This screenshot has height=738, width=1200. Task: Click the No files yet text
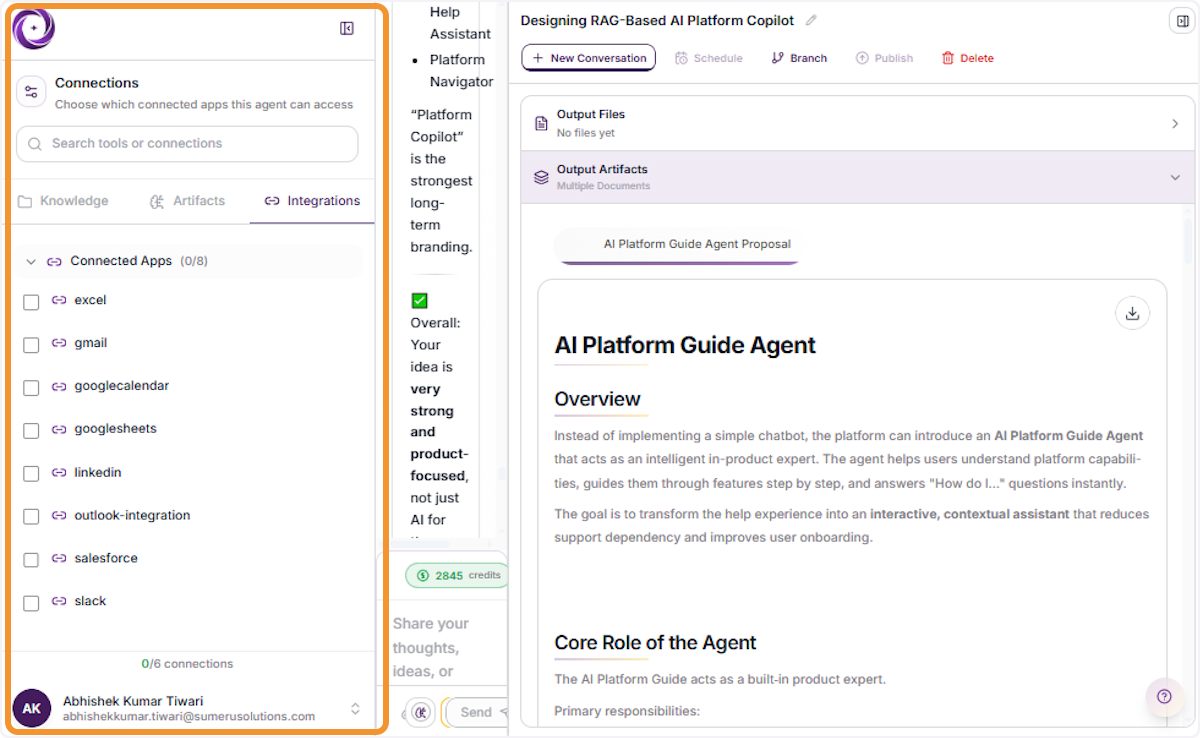click(586, 133)
